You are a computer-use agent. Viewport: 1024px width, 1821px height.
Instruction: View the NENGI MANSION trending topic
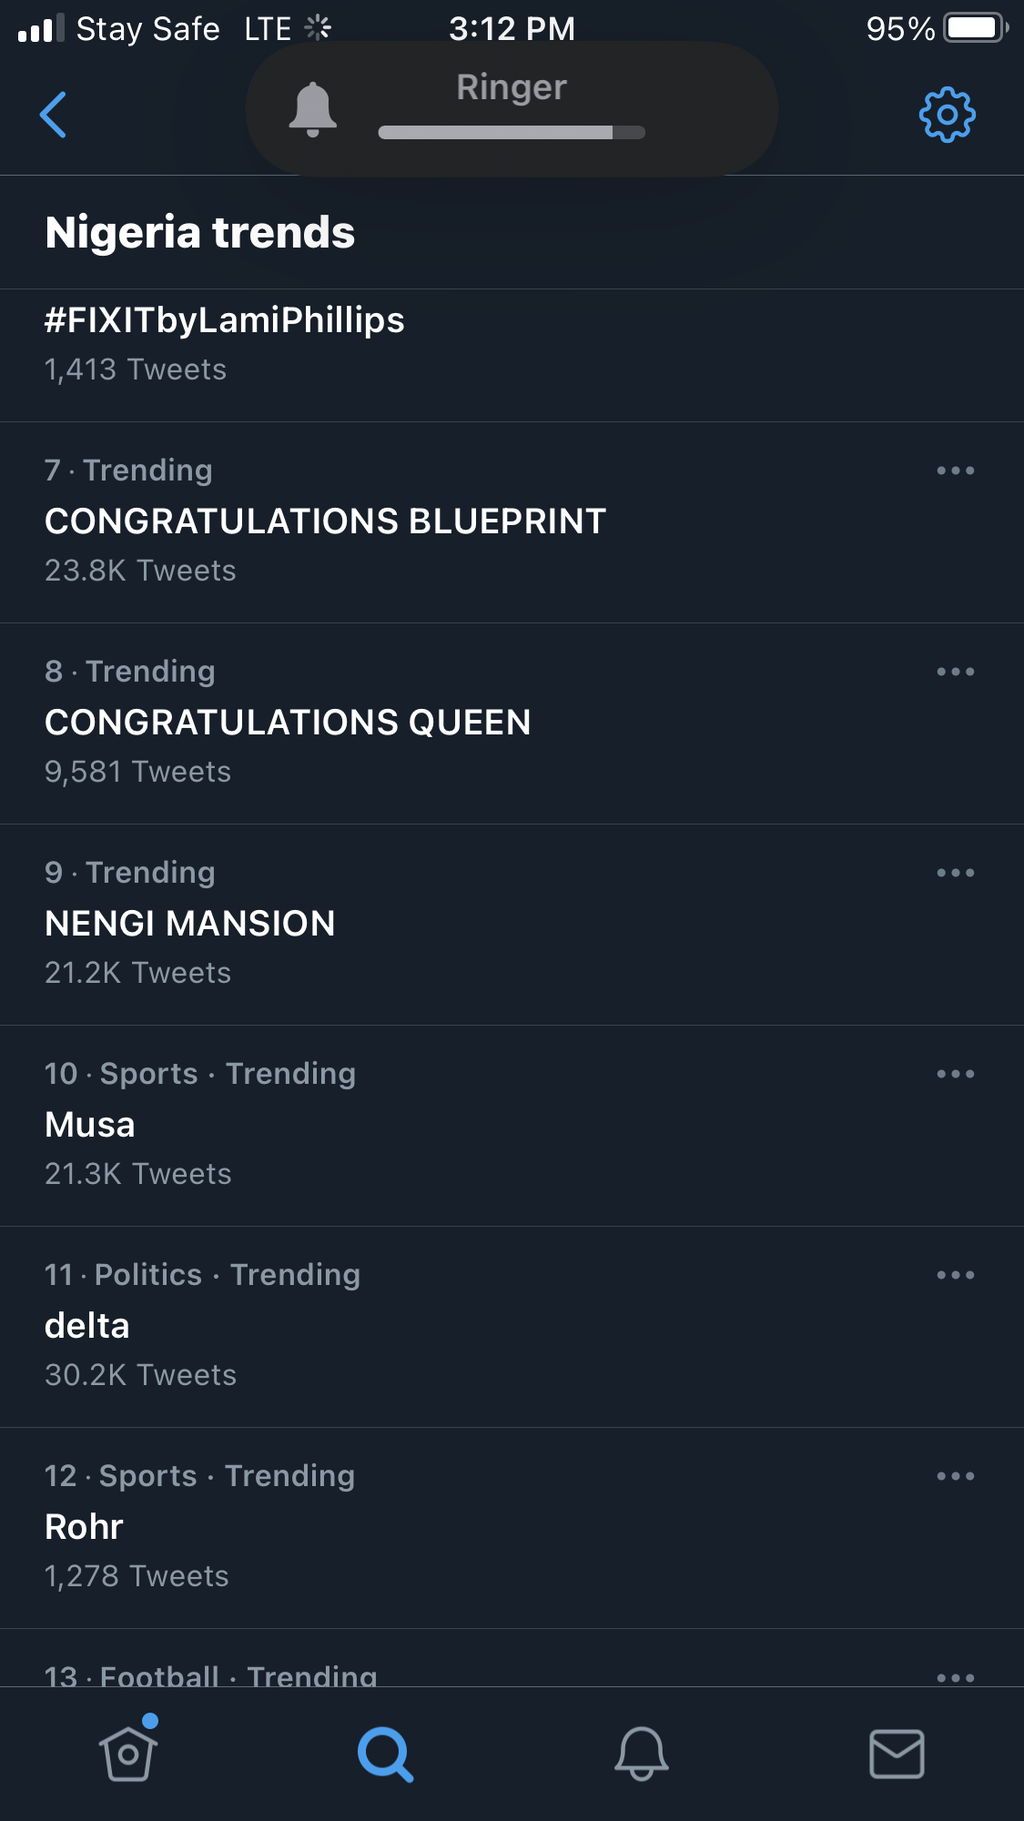(190, 923)
